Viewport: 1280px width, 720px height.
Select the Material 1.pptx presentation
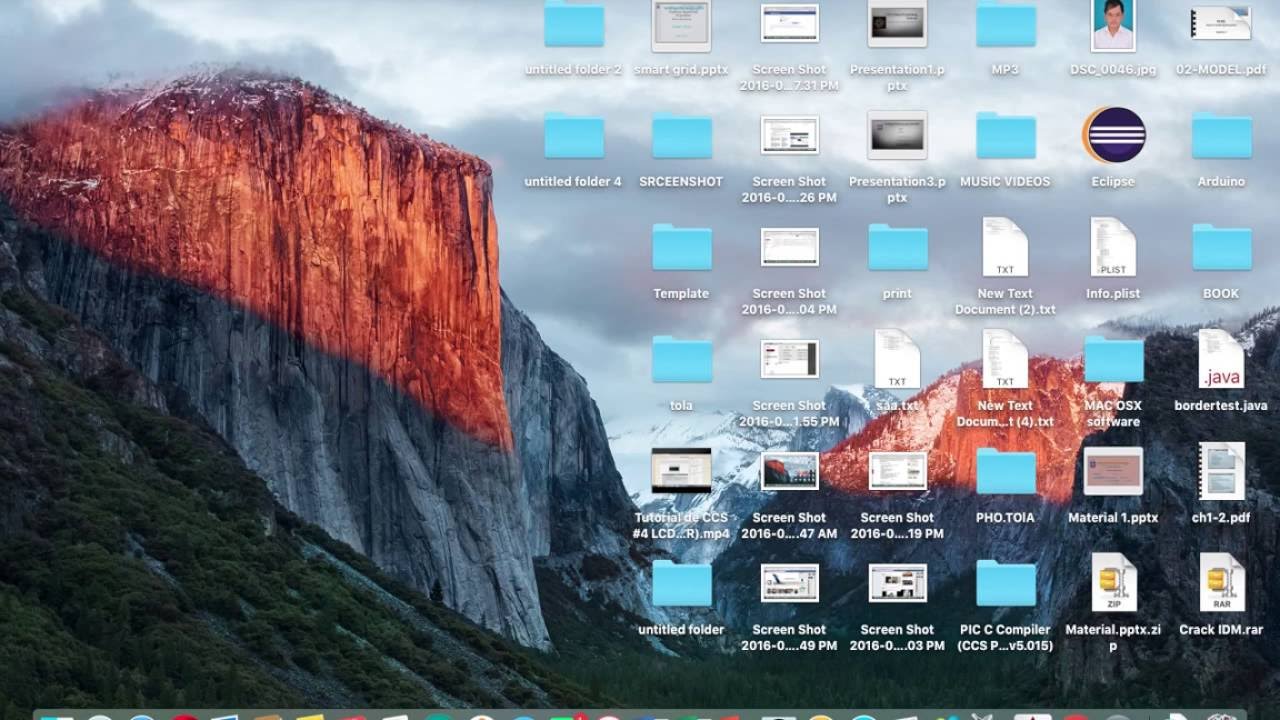pos(1113,471)
